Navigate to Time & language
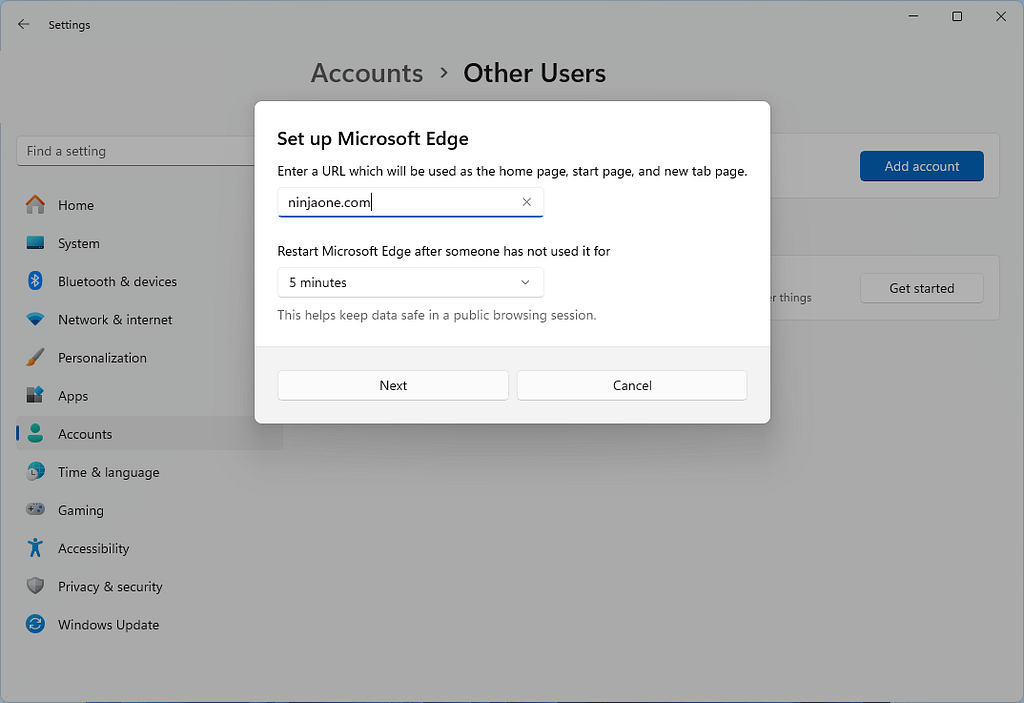Screen dimensions: 1024x703 pyautogui.click(x=110, y=472)
